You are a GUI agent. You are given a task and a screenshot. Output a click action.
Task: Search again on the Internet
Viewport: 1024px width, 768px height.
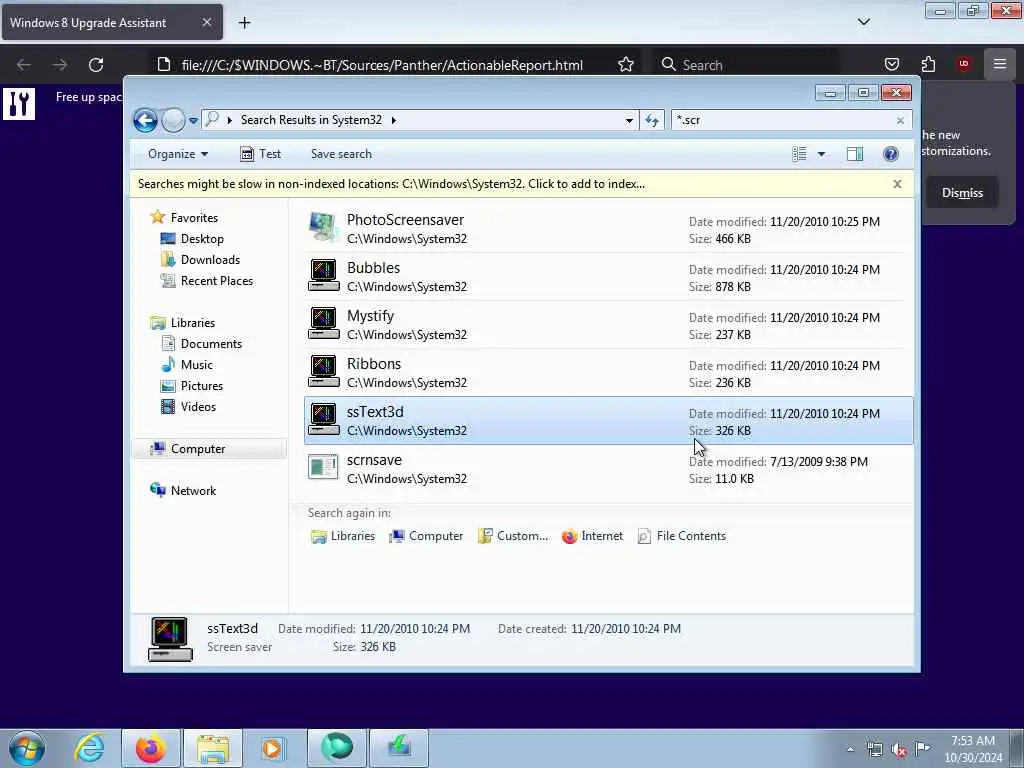point(592,536)
